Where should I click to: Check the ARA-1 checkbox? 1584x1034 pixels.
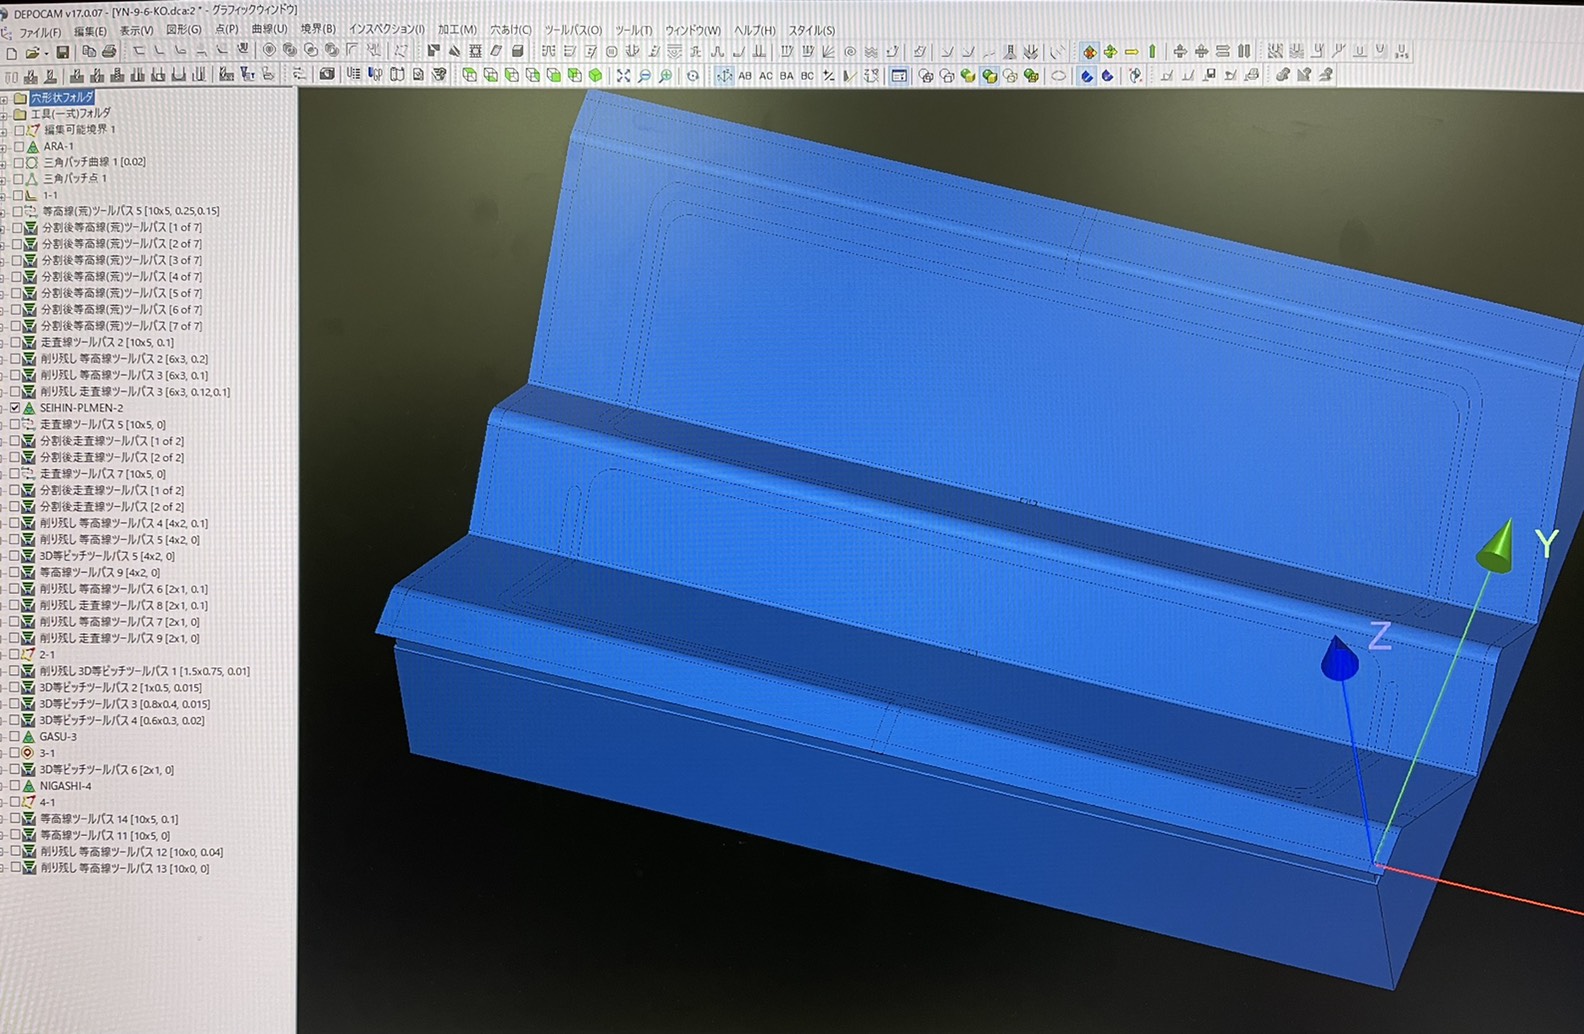point(18,146)
